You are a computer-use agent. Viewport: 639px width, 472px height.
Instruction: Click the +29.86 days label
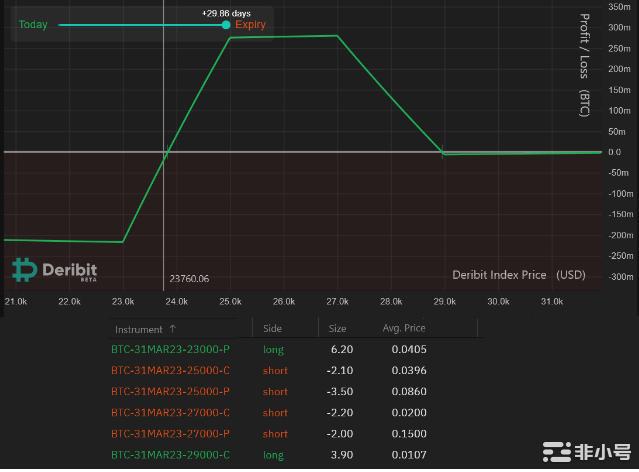(x=225, y=13)
